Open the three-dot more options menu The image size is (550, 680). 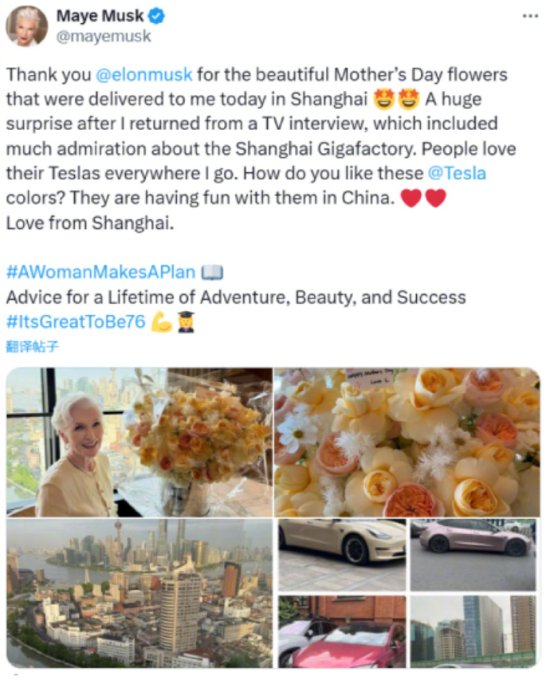(530, 16)
